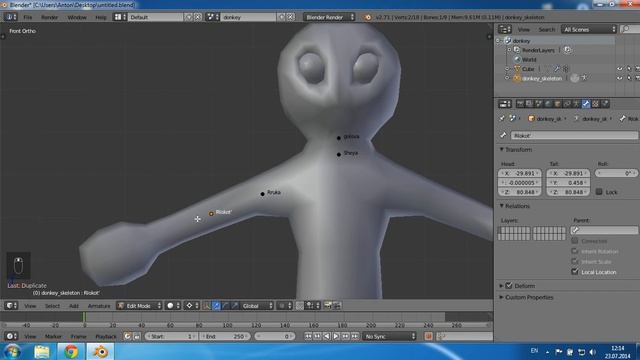
Task: Toggle the Lock checkbox under Roll
Action: click(x=599, y=191)
